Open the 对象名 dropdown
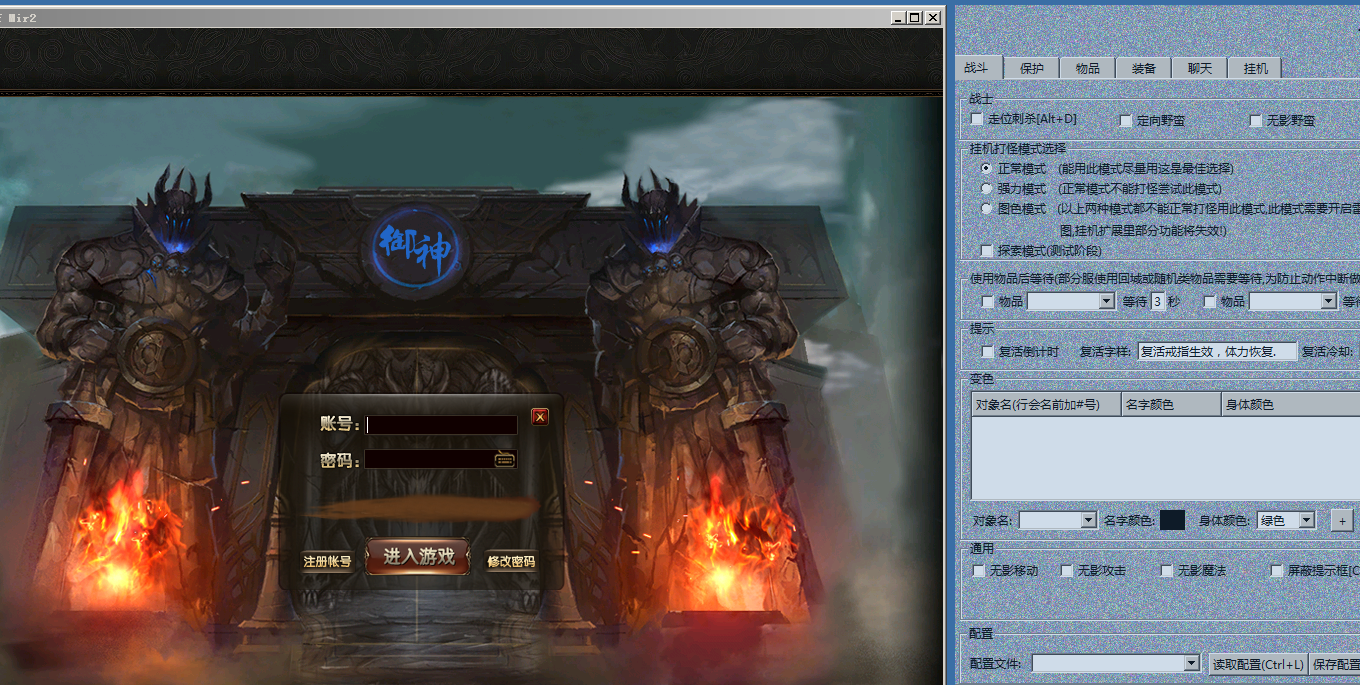The height and width of the screenshot is (685, 1360). click(1089, 520)
